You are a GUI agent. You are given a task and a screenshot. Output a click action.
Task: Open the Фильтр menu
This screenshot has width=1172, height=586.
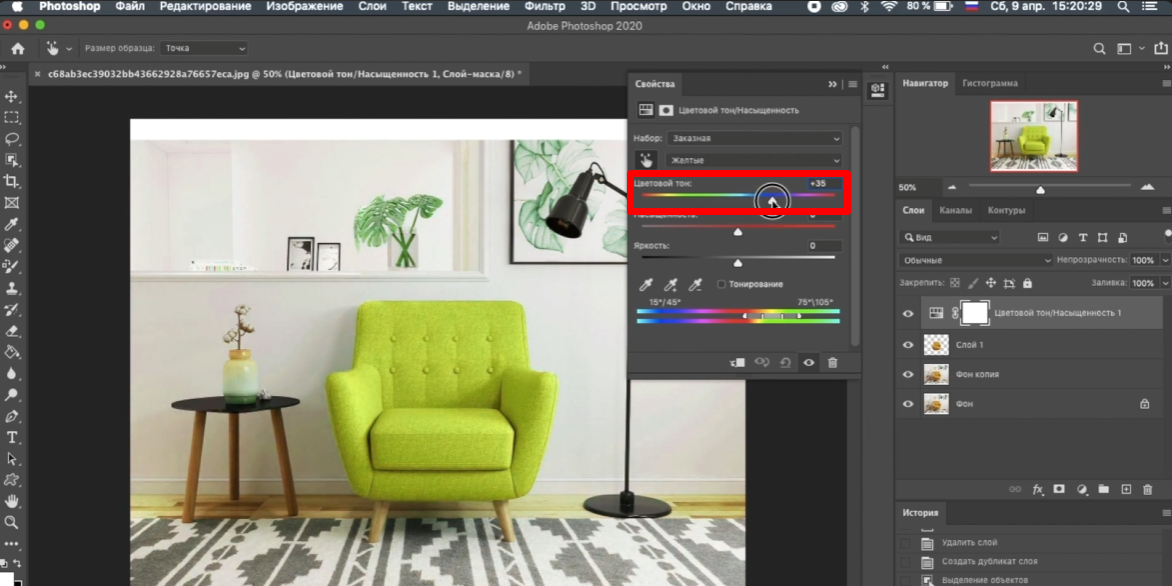pyautogui.click(x=545, y=6)
